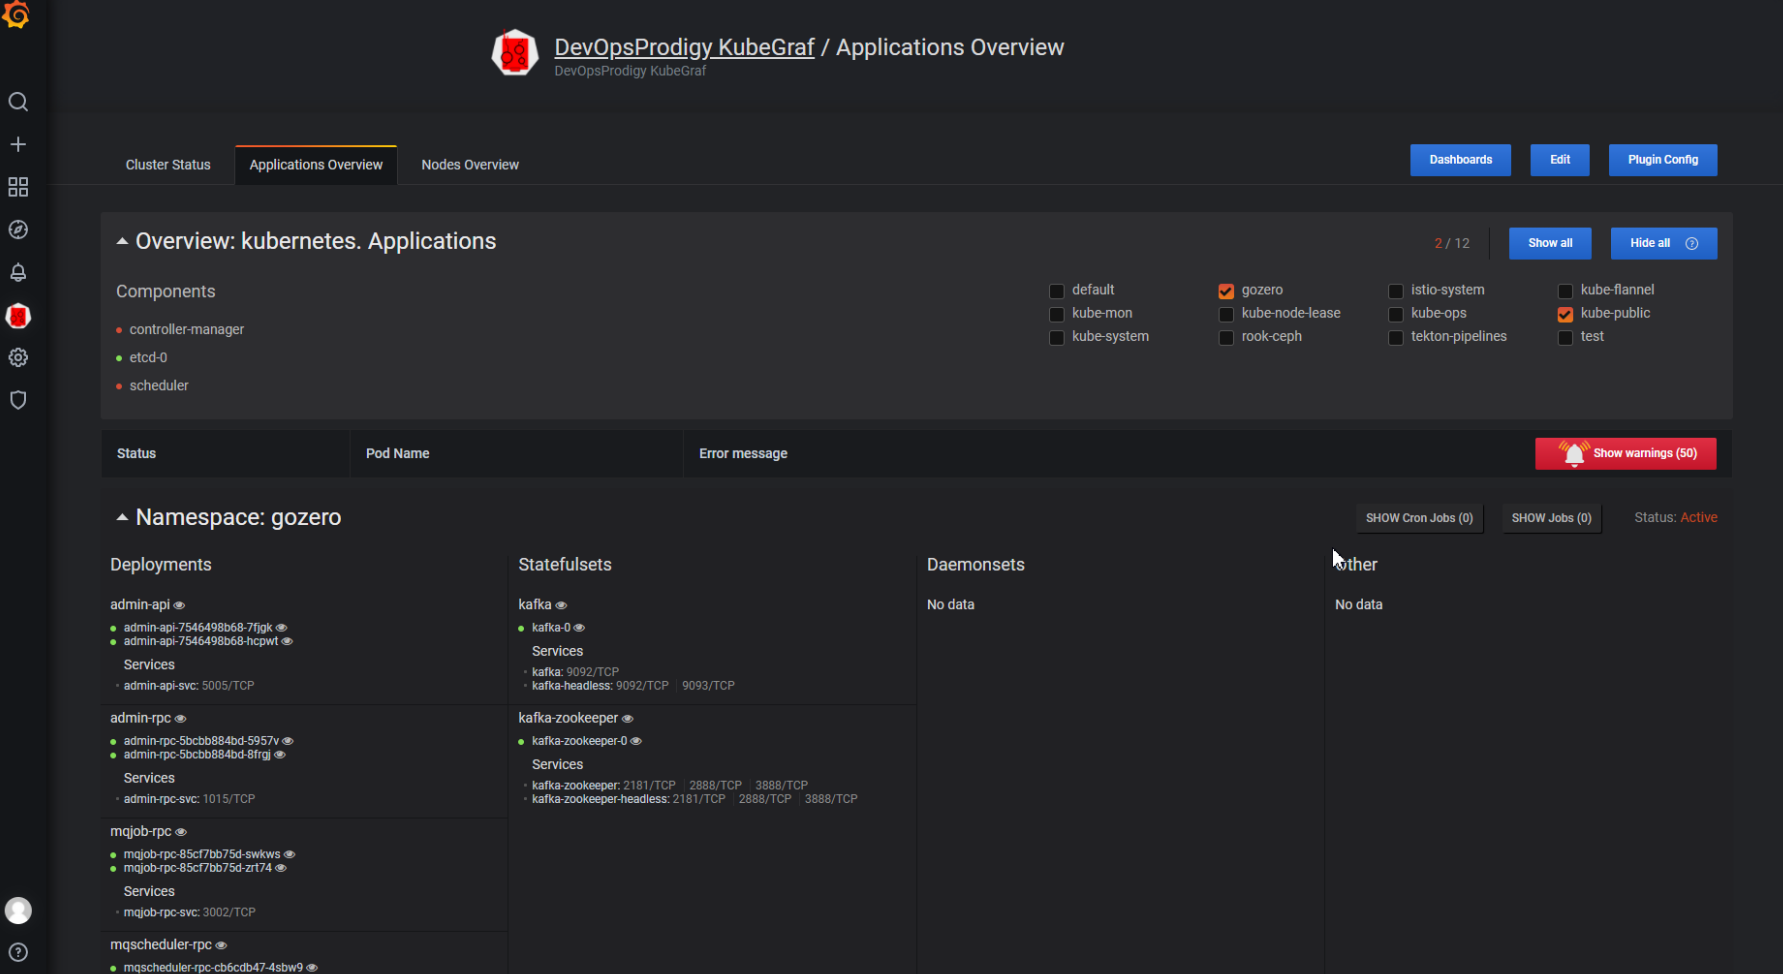Check the kube-ops namespace checkbox

click(1395, 314)
